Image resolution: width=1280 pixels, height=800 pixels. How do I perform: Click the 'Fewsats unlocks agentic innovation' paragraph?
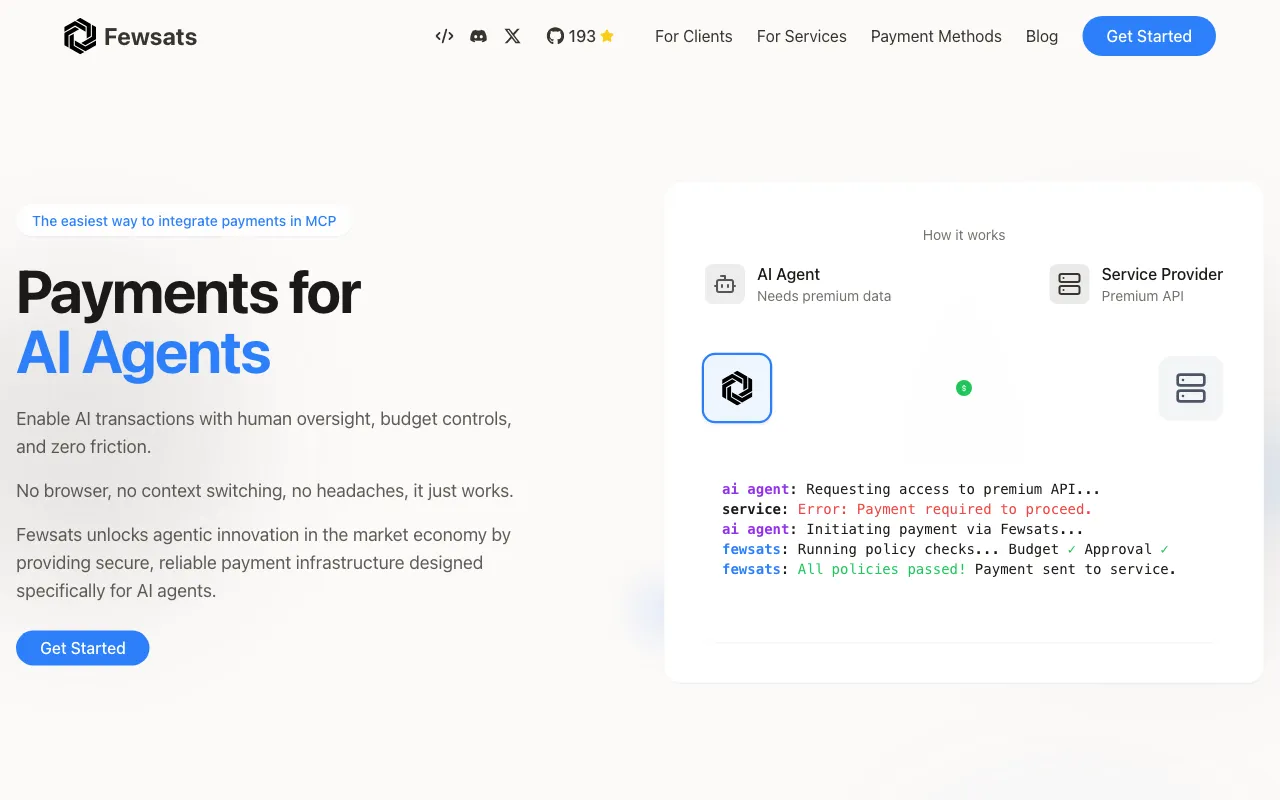[264, 563]
